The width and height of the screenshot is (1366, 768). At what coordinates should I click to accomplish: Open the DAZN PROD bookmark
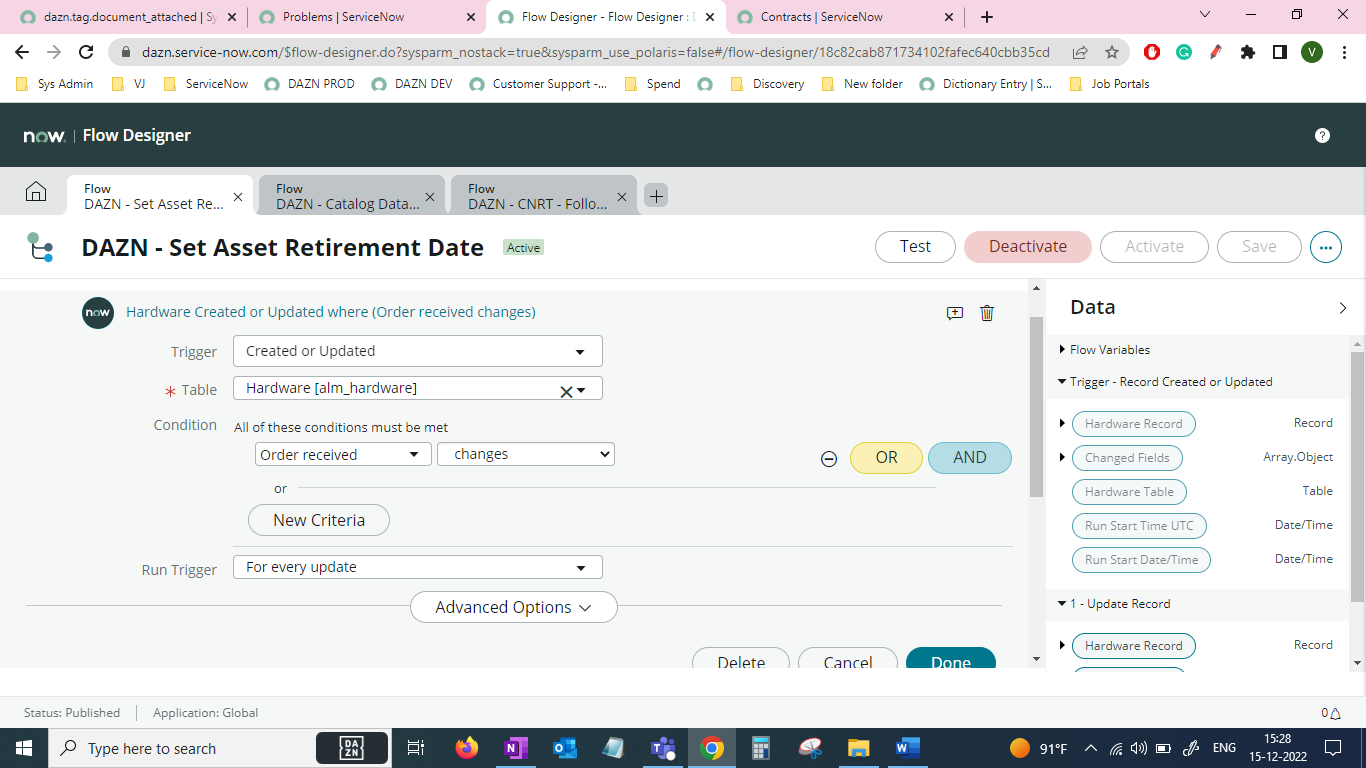[310, 84]
